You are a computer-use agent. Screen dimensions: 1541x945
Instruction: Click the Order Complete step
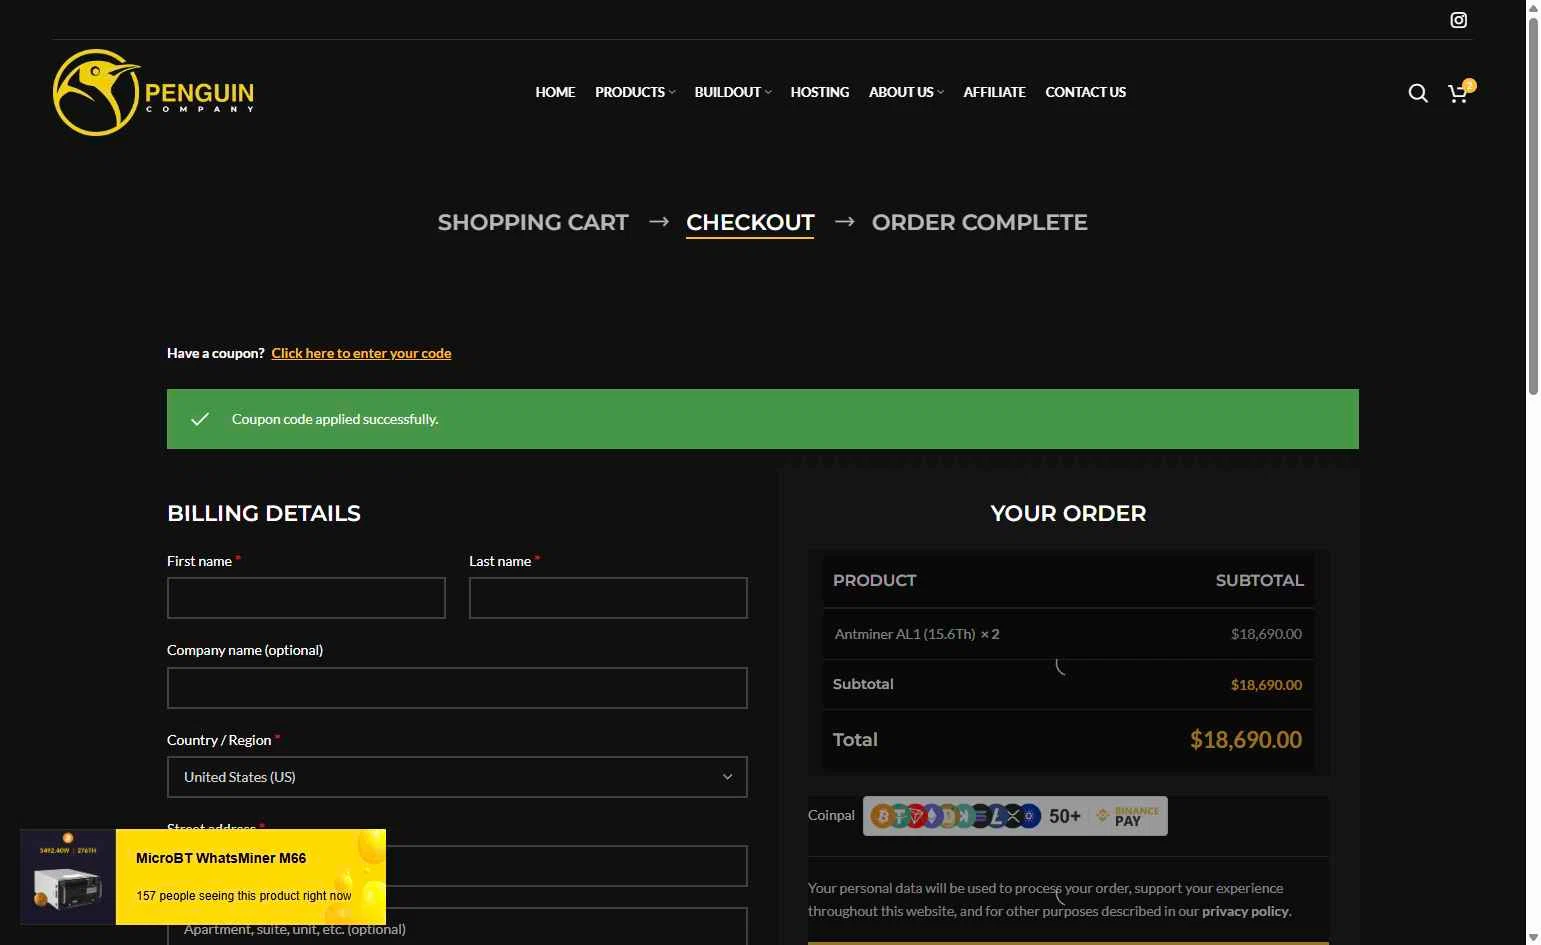(979, 222)
